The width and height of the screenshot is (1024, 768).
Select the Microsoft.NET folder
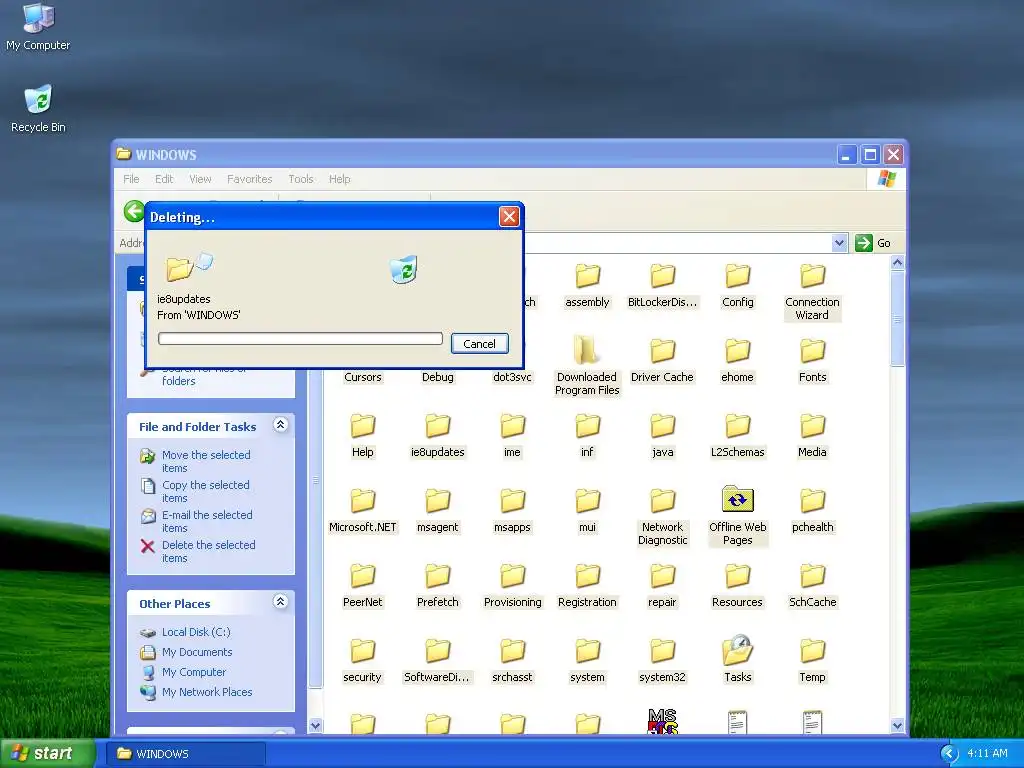click(362, 511)
